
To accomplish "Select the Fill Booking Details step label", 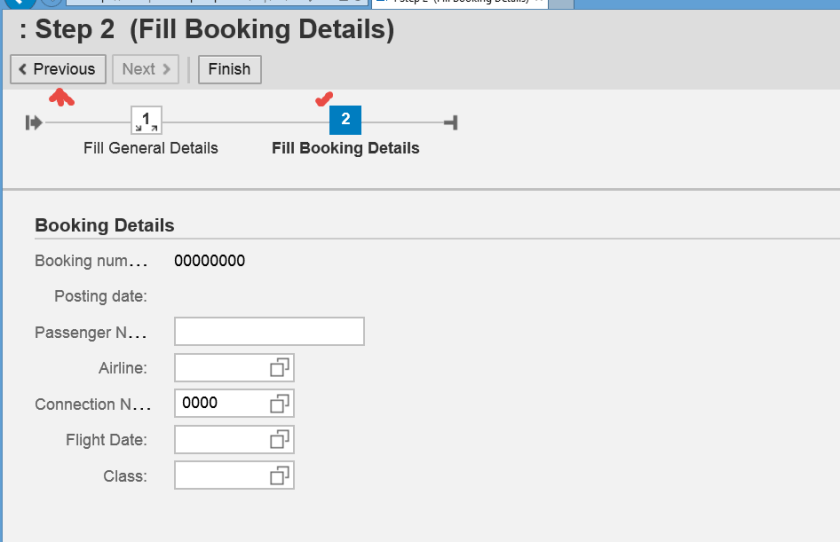I will click(345, 148).
